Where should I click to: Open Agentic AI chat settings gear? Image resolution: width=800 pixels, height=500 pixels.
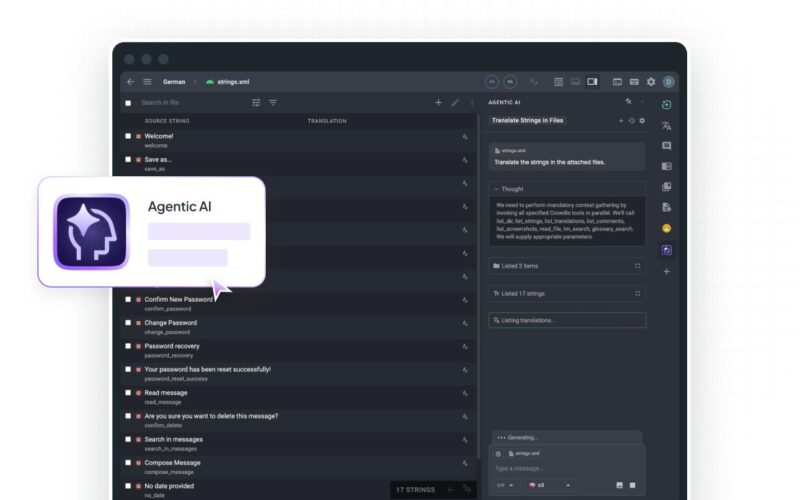coord(642,121)
